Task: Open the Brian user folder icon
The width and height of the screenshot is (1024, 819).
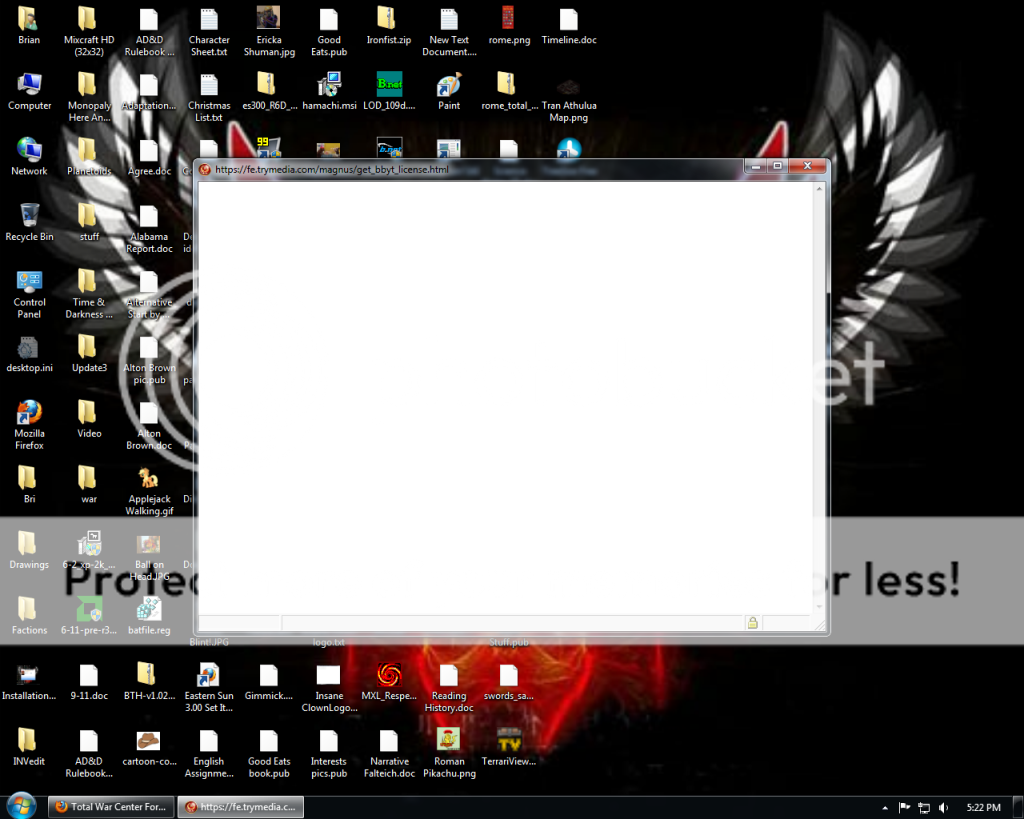Action: click(29, 20)
